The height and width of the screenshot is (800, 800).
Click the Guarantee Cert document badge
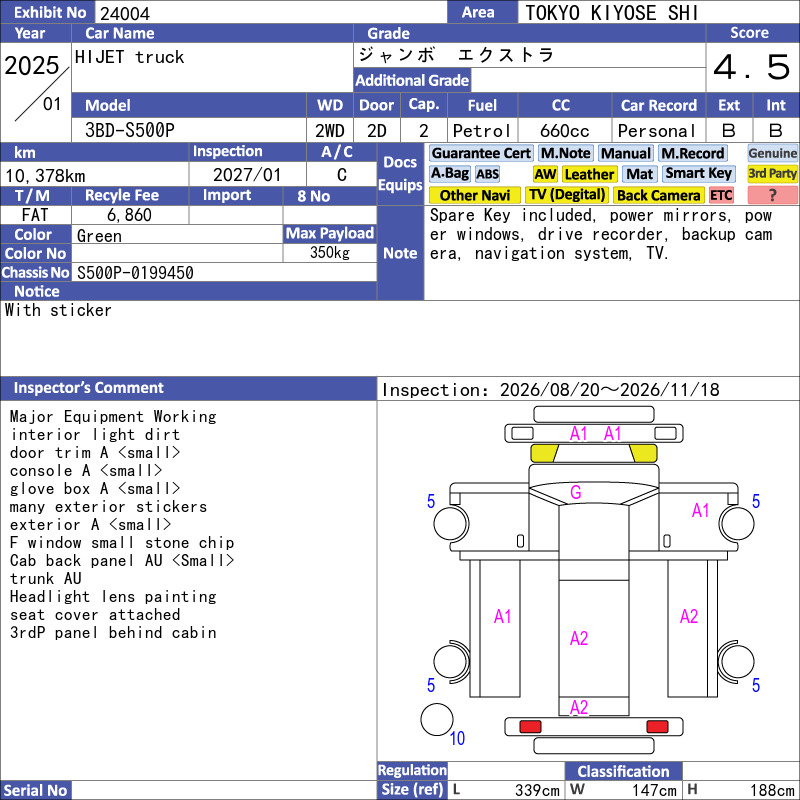tap(481, 154)
